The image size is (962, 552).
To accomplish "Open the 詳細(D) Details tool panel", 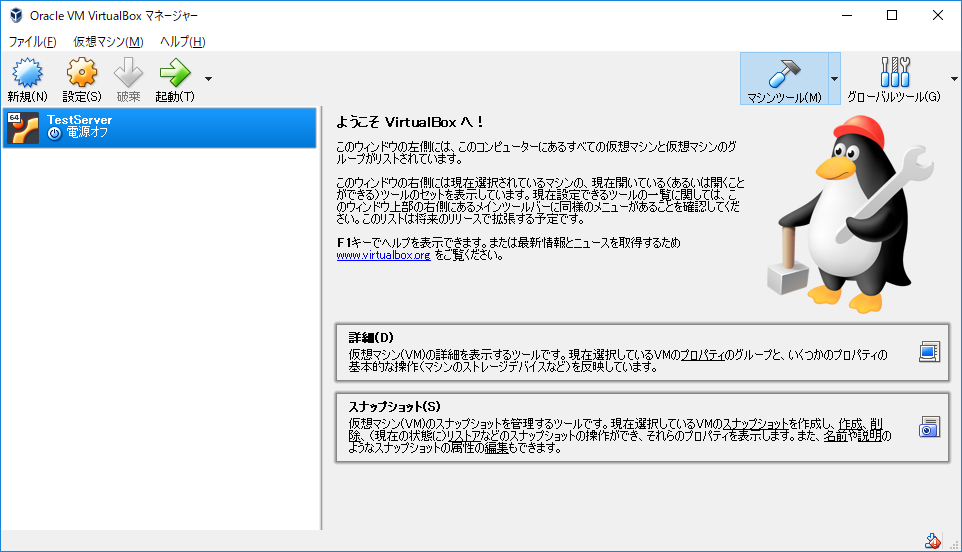I will (x=642, y=353).
